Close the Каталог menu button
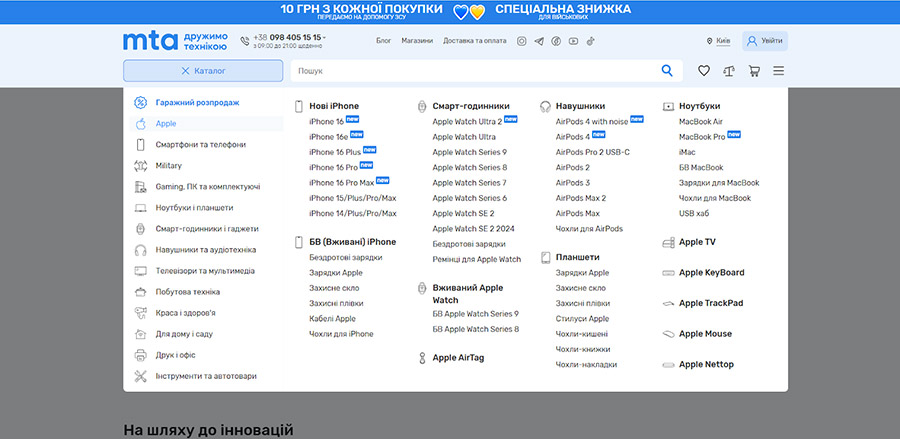Image resolution: width=900 pixels, height=439 pixels. coord(203,71)
